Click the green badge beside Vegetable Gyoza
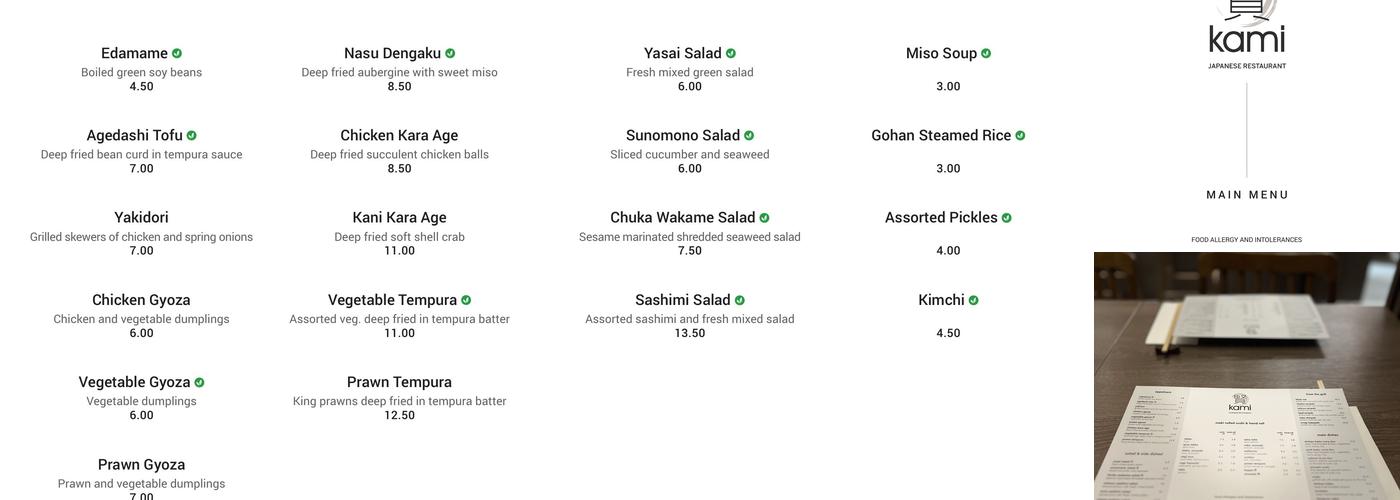Screen dimensions: 1400x500 [x=200, y=383]
